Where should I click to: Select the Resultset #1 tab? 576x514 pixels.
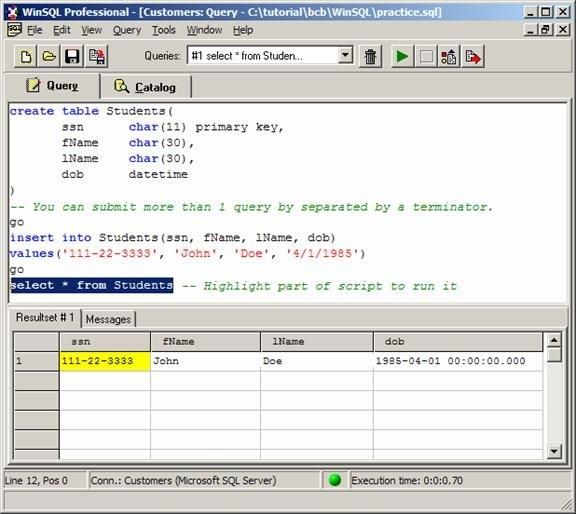[44, 317]
